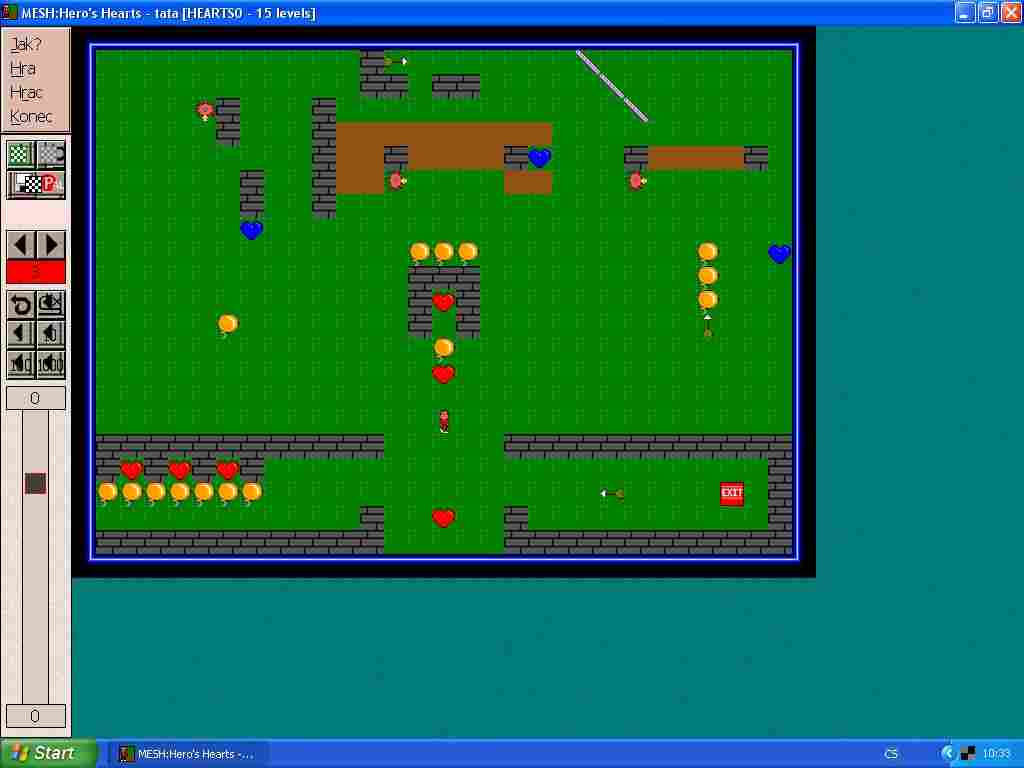Click the clock in the system tray
The height and width of the screenshot is (768, 1024).
(997, 754)
